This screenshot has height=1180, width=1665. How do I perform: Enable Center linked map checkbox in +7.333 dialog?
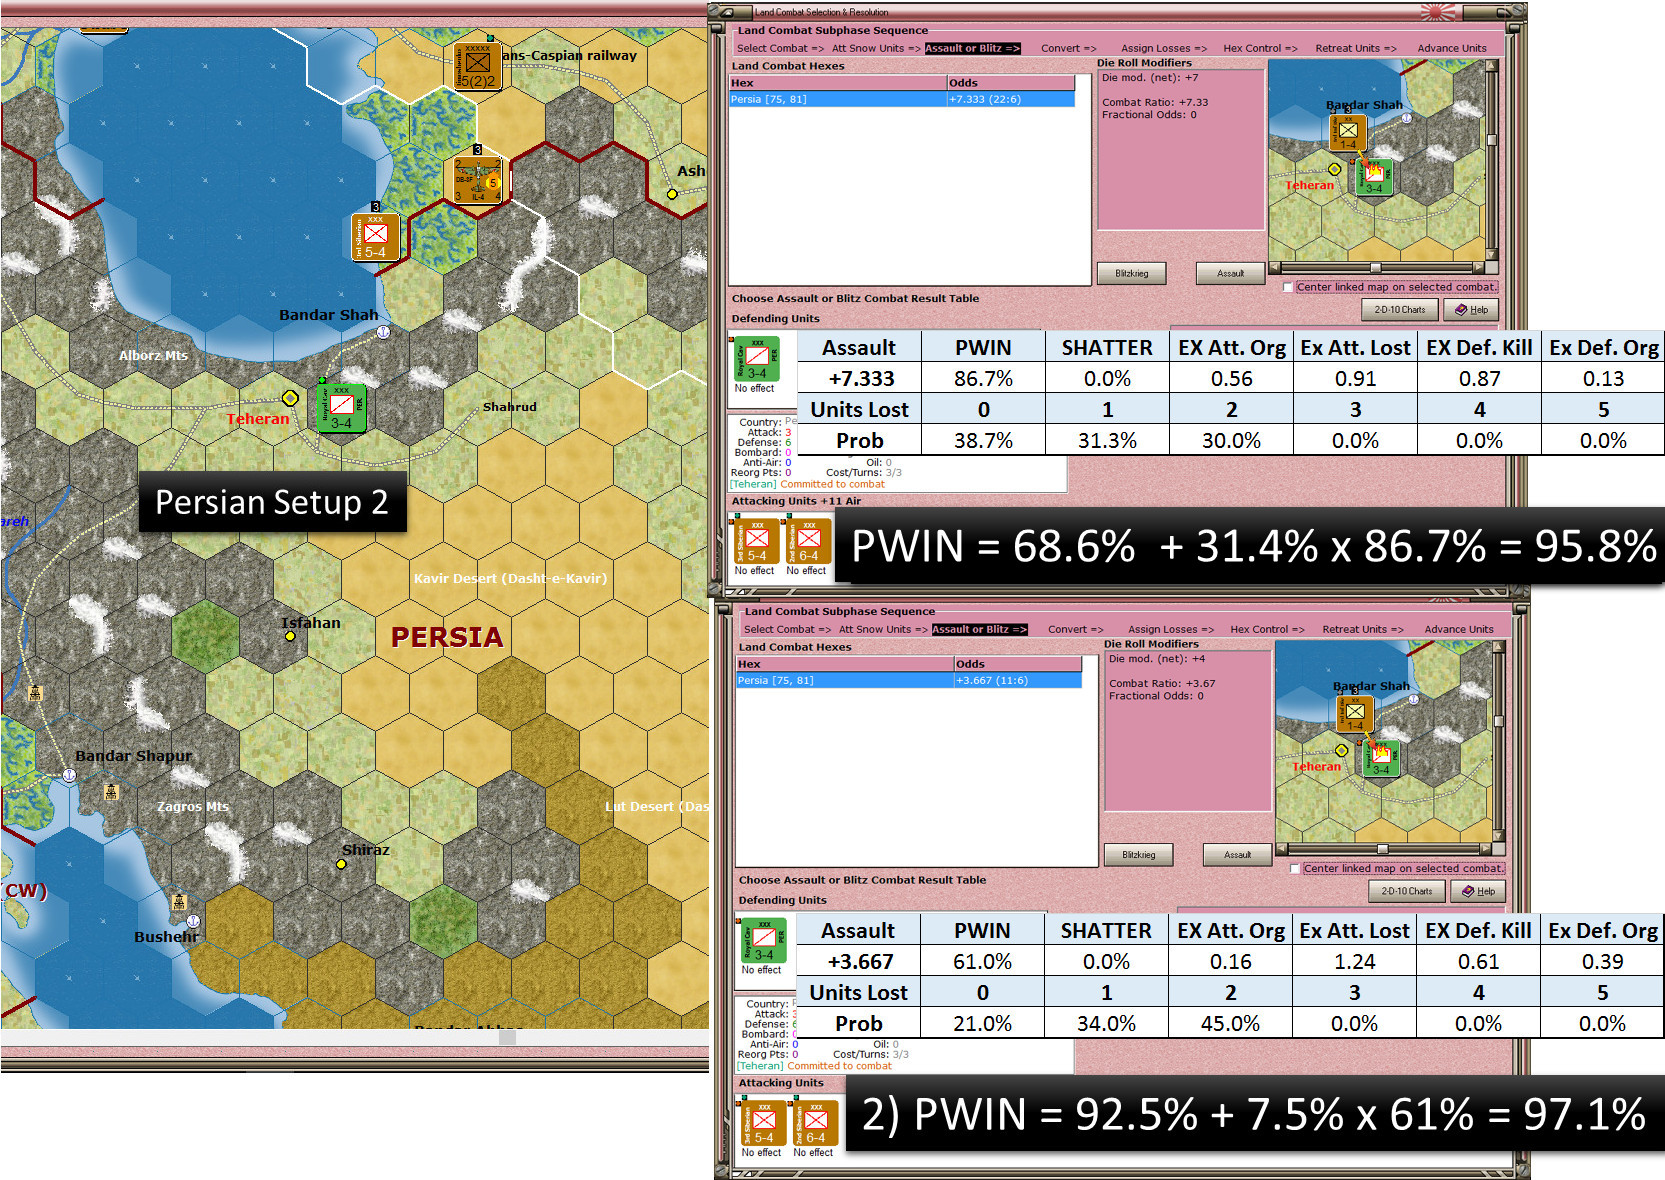[x=1288, y=287]
